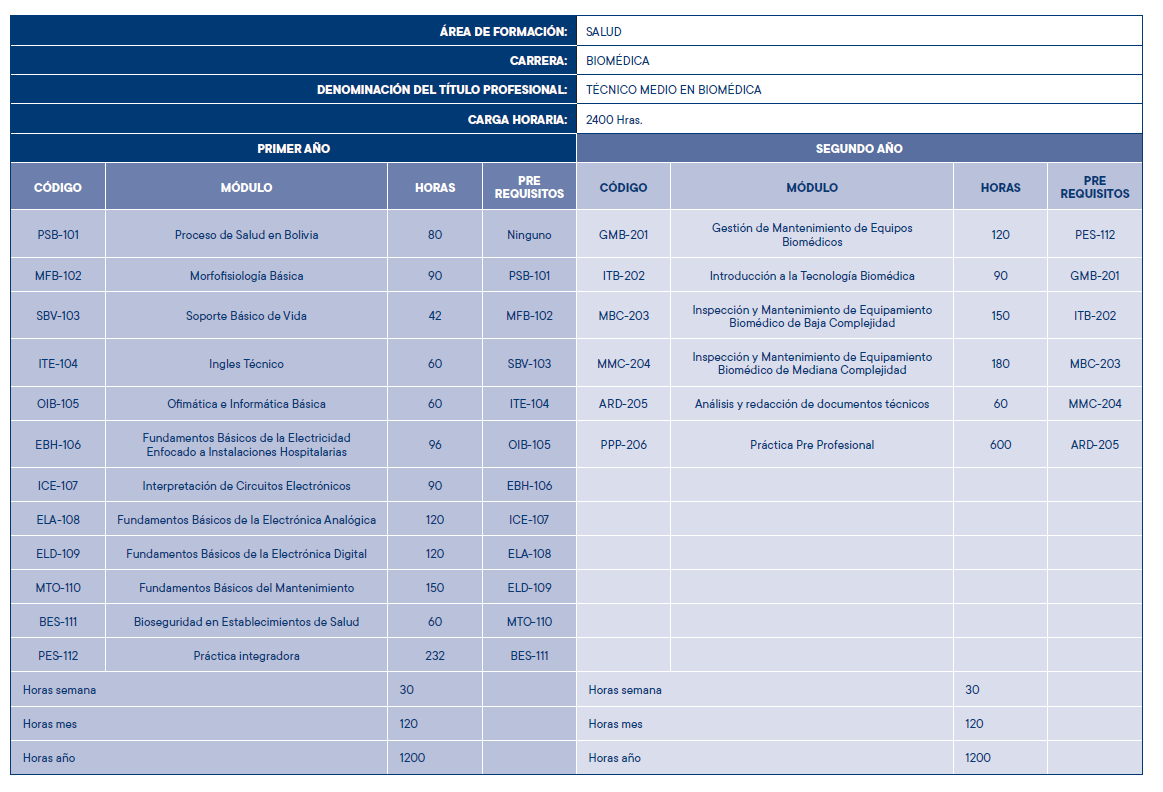Select code cell 'PPP-206'
The width and height of the screenshot is (1163, 792).
623,444
